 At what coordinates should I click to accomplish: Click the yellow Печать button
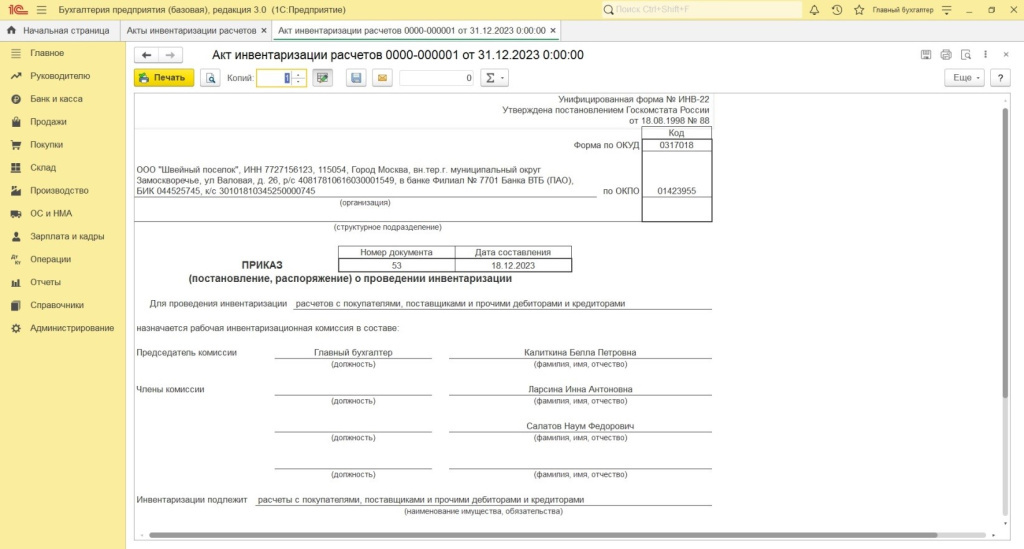pyautogui.click(x=164, y=78)
